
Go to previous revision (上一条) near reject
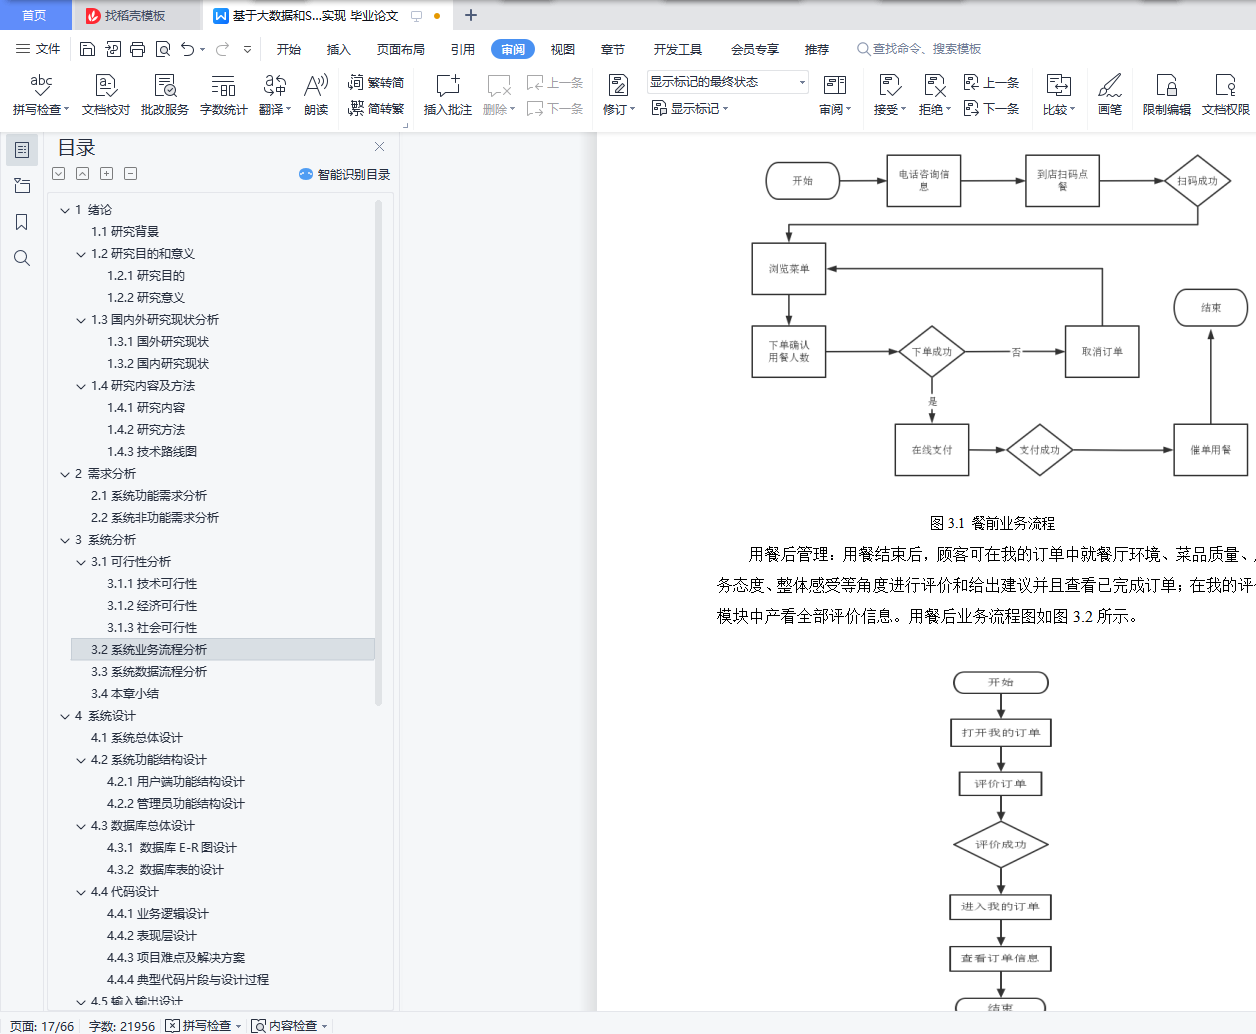[x=991, y=83]
